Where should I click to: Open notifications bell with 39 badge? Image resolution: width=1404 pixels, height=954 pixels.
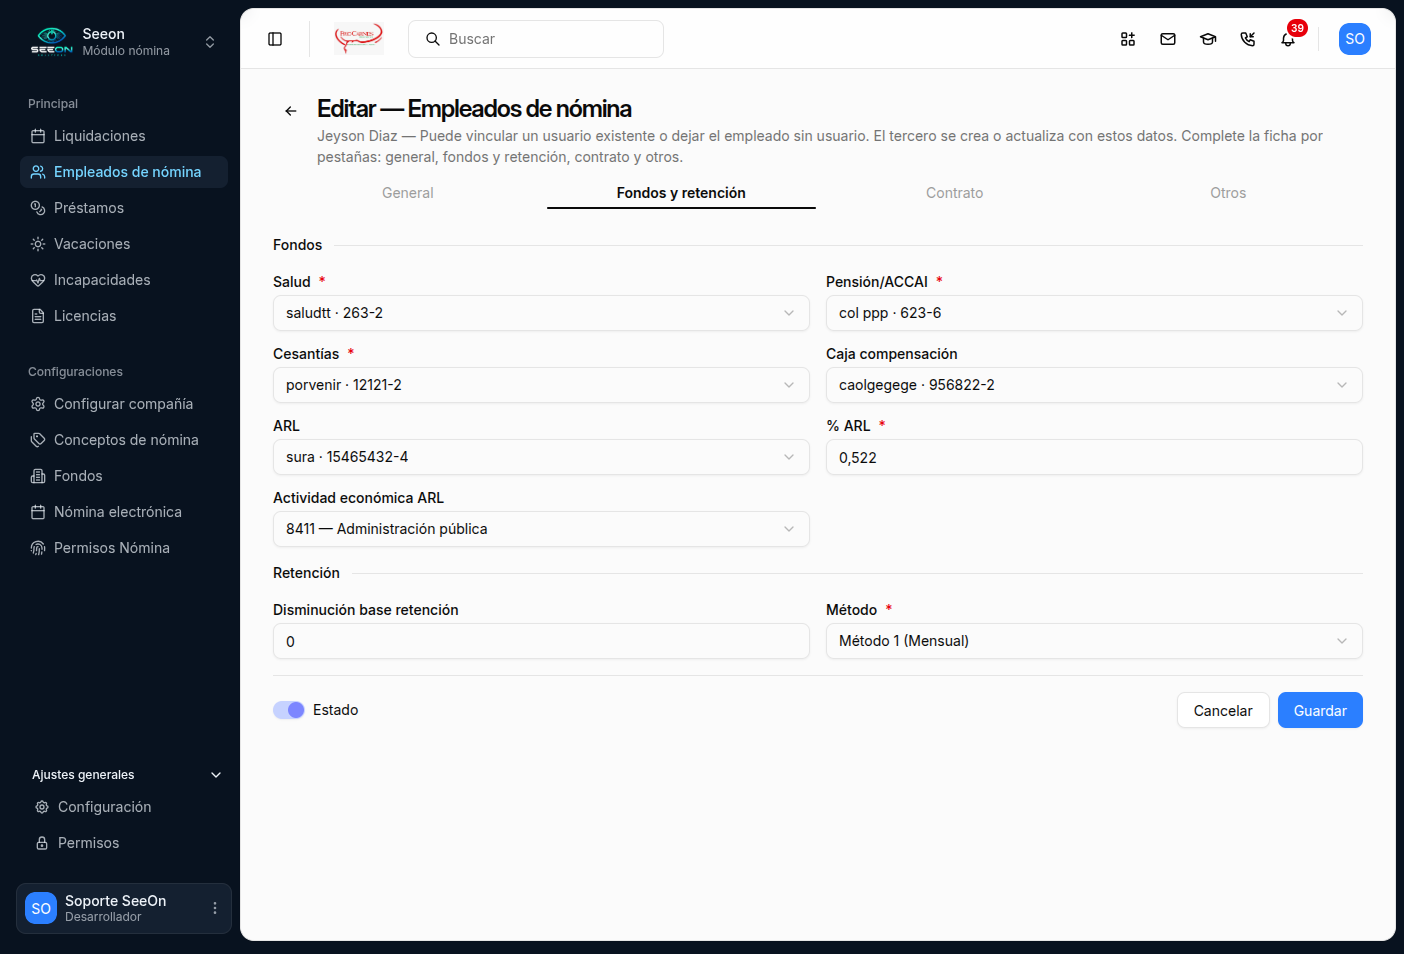[x=1289, y=38]
